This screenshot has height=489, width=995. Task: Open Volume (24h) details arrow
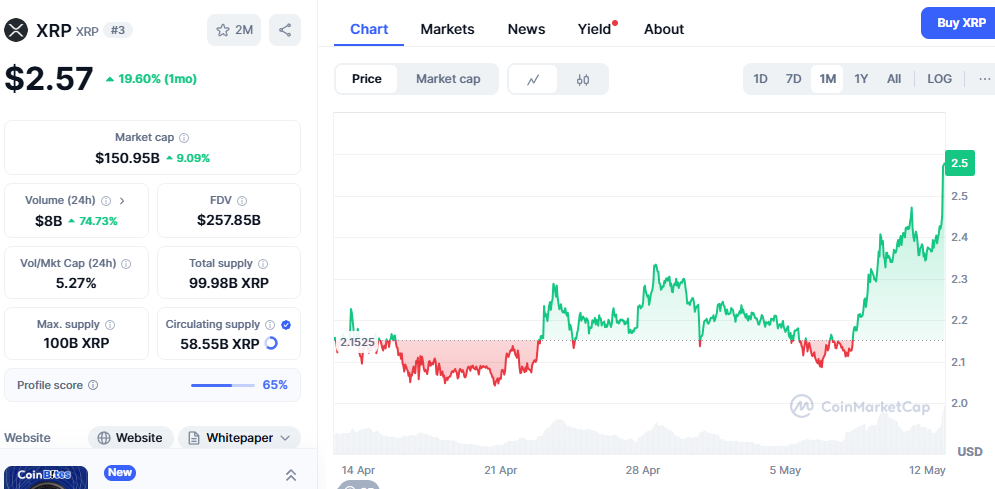(x=122, y=200)
